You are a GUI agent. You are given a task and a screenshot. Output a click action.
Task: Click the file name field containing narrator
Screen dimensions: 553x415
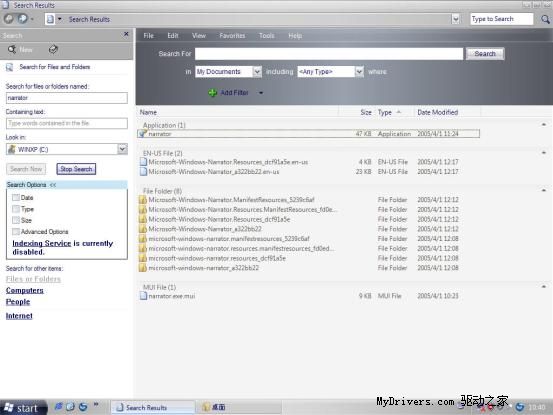(67, 98)
